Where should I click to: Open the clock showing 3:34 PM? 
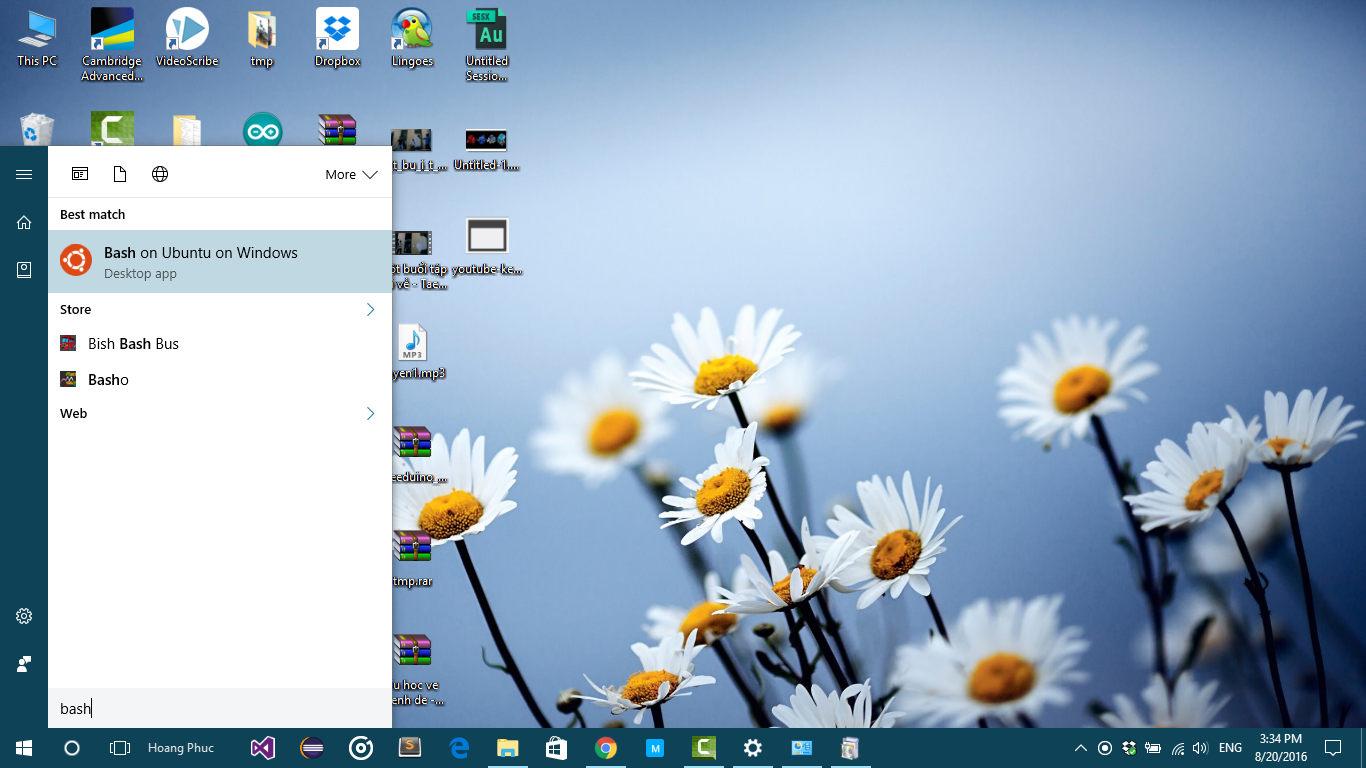(1281, 748)
